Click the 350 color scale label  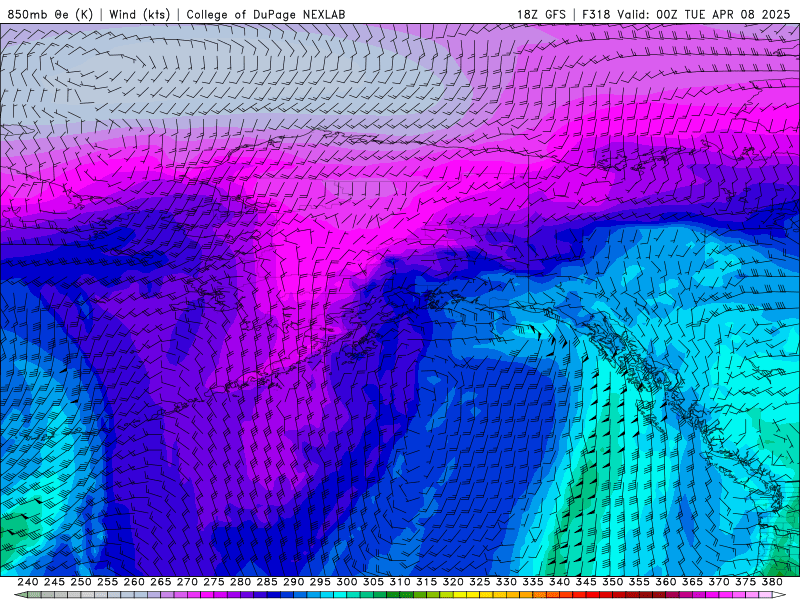(612, 582)
